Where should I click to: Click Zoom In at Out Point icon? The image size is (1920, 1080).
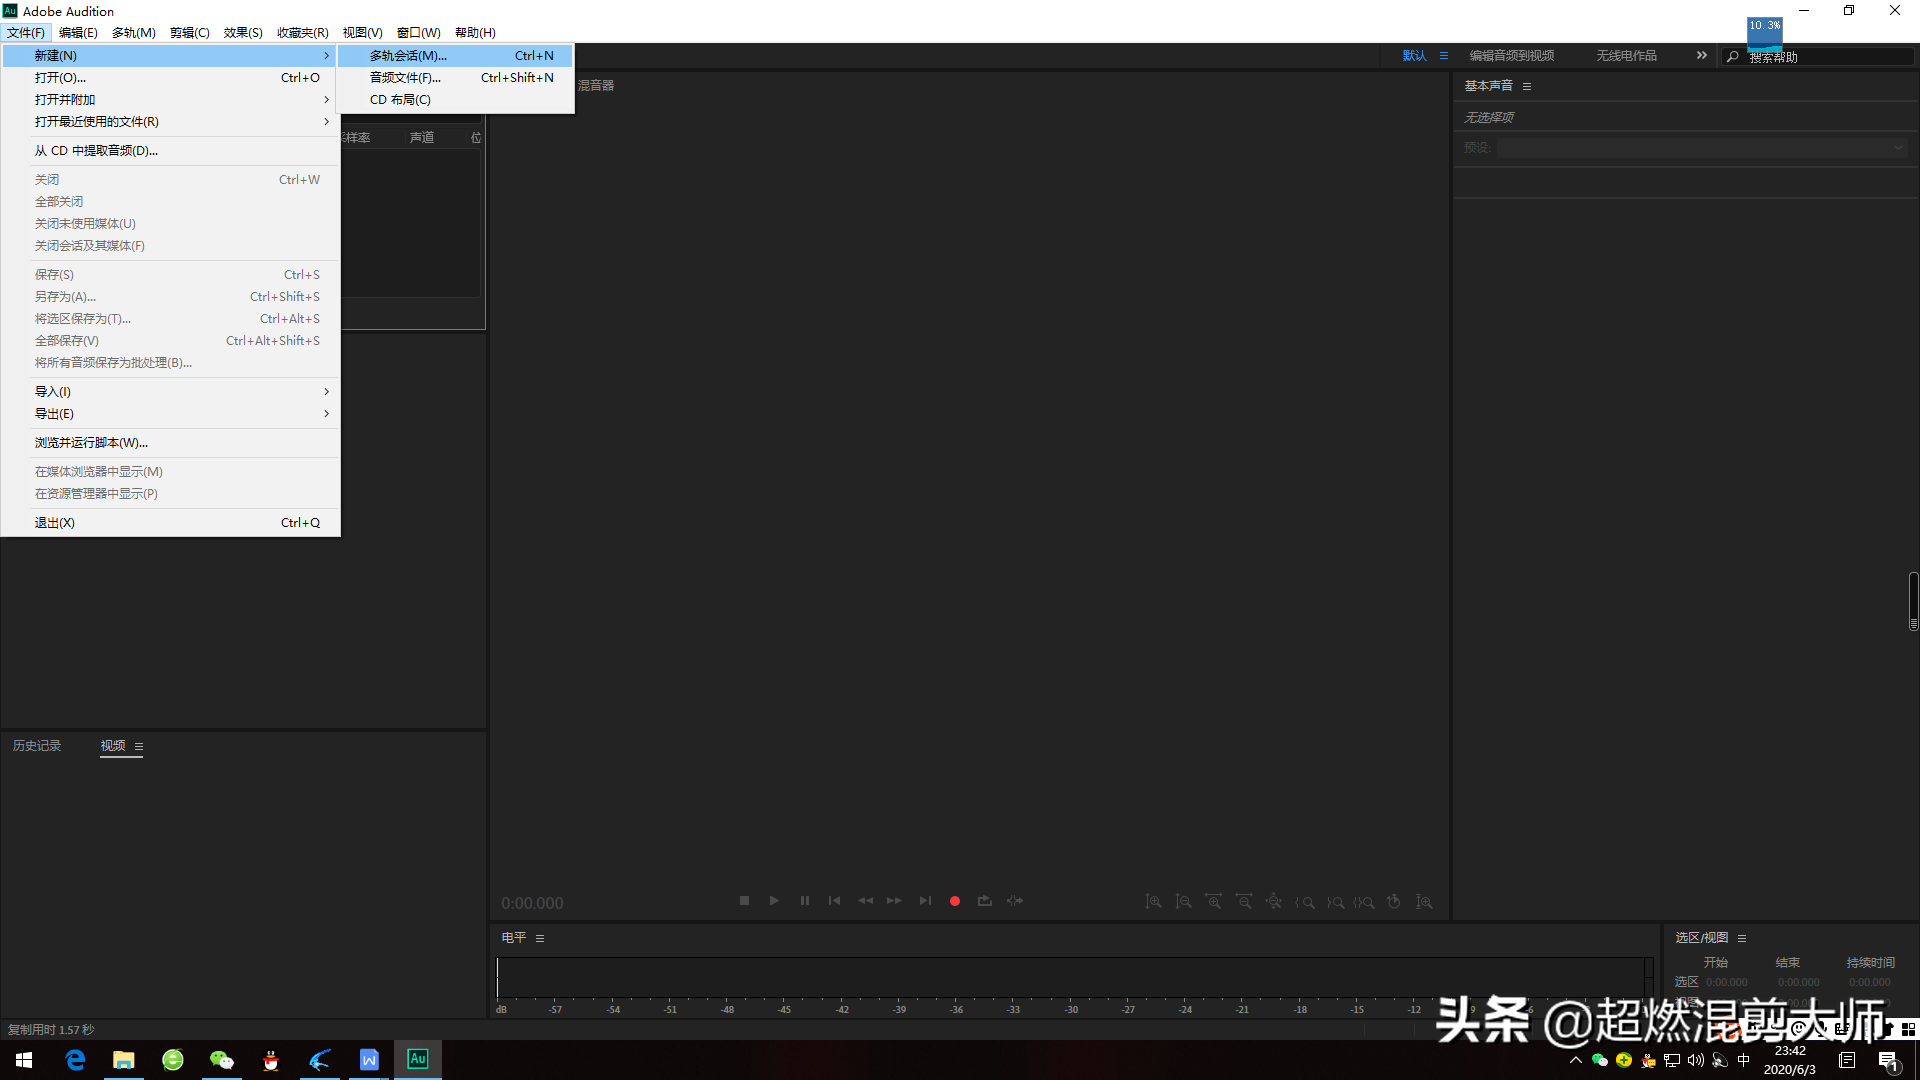(1335, 902)
